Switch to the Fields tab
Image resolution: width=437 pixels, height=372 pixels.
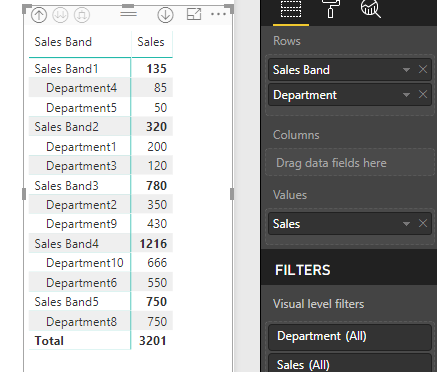[291, 9]
